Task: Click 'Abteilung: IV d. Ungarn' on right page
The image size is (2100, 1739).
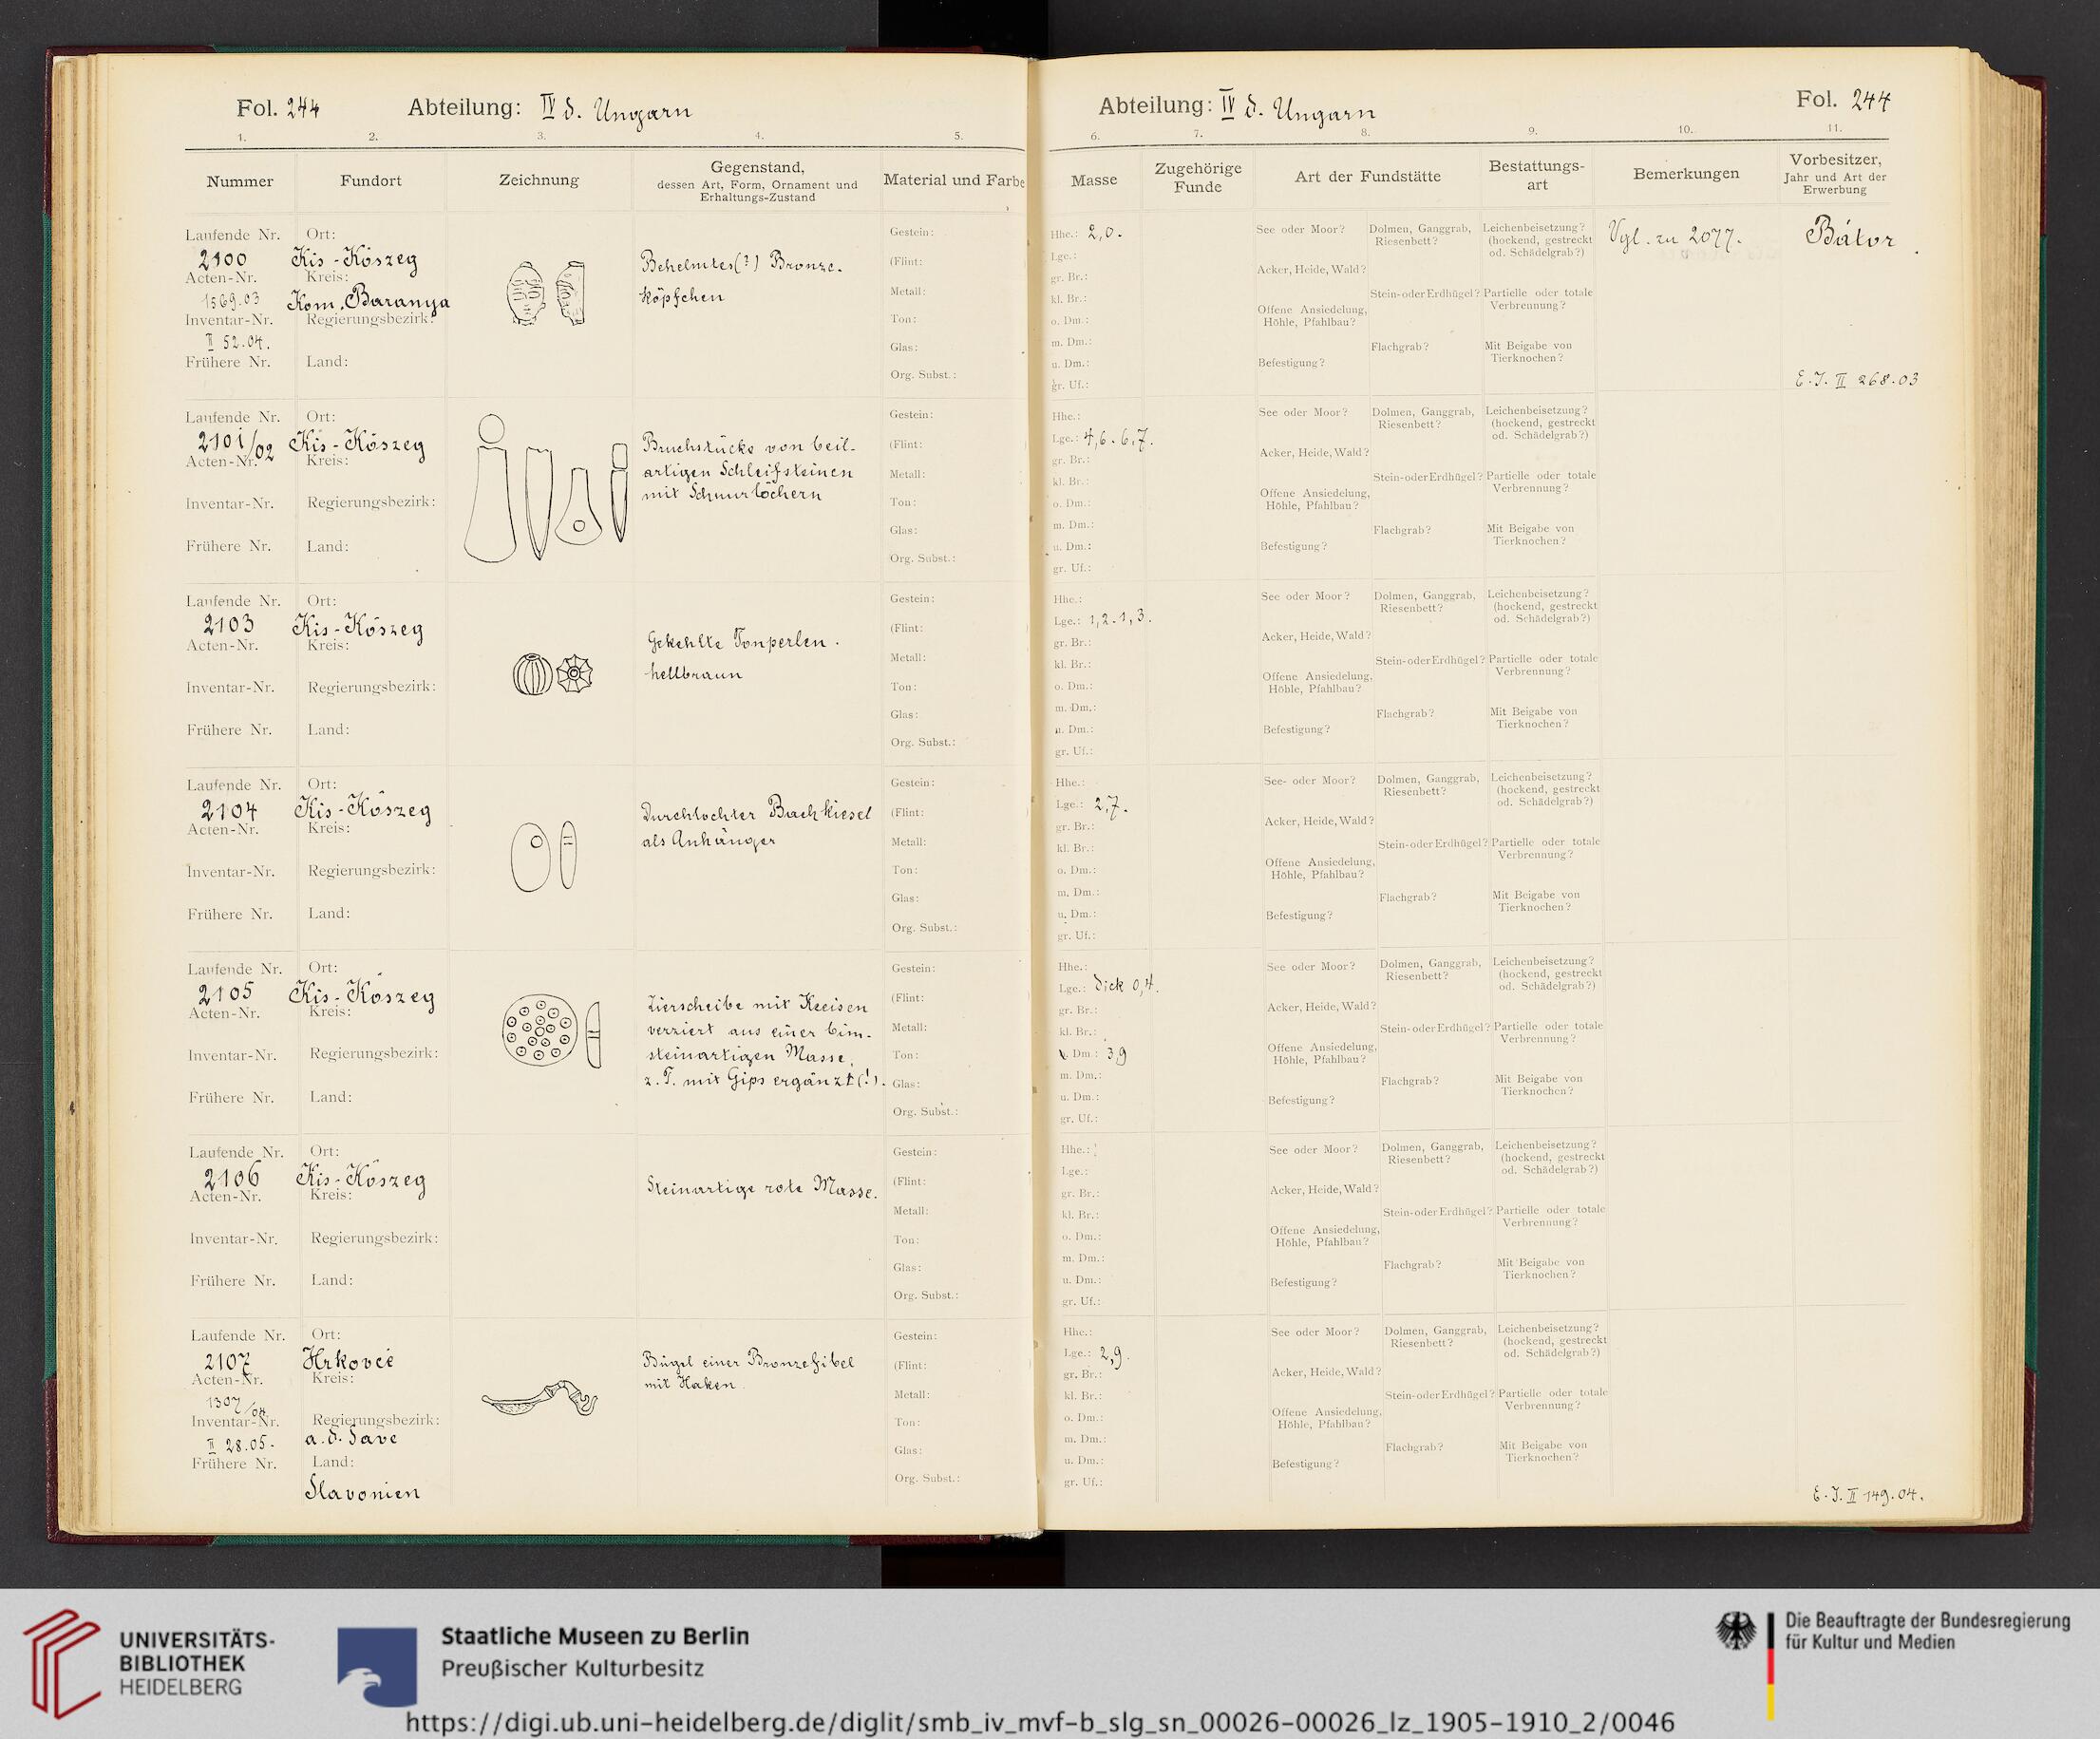Action: (x=1237, y=108)
